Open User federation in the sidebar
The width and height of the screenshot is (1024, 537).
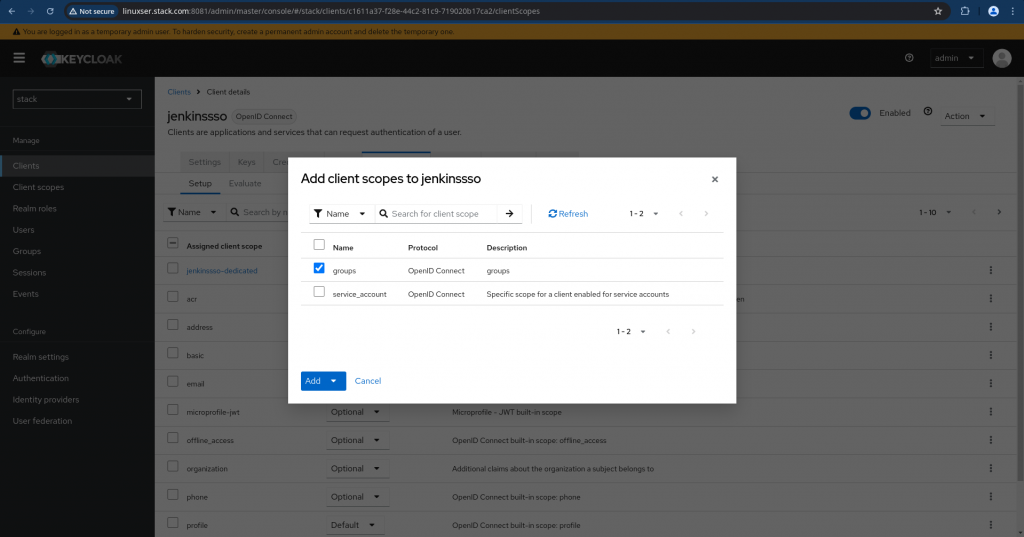(x=77, y=421)
